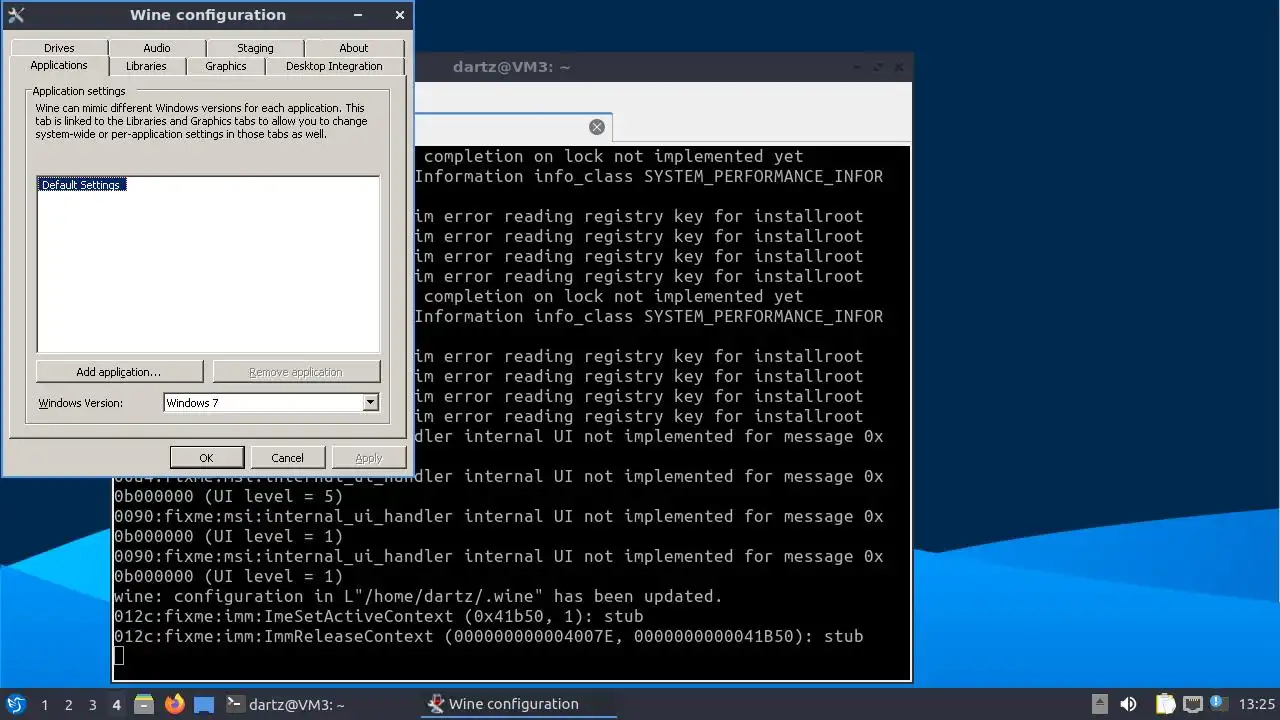Open the Graphics tab

pyautogui.click(x=226, y=66)
